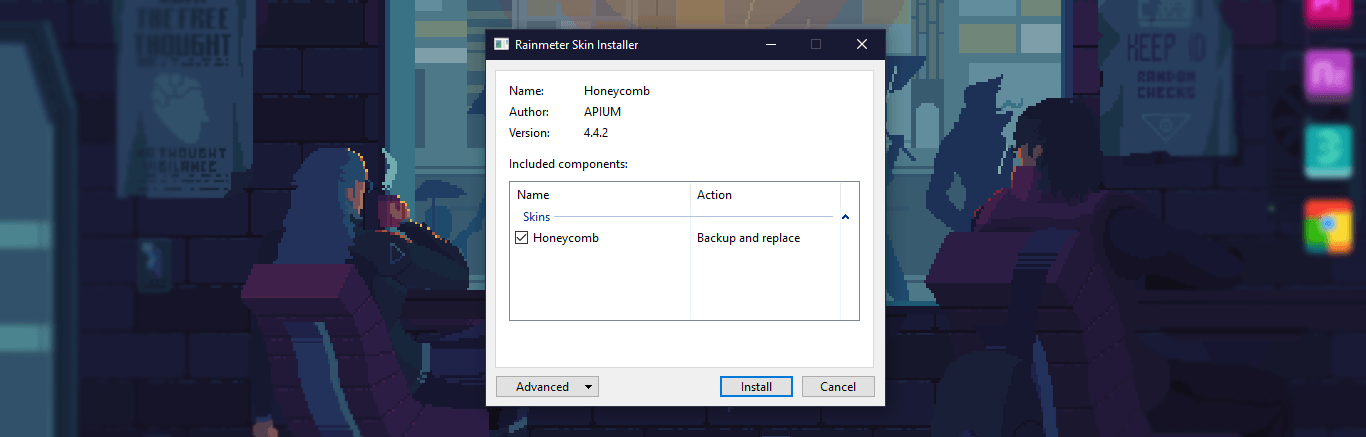Open the Advanced dropdown arrow
This screenshot has width=1366, height=437.
coord(588,387)
